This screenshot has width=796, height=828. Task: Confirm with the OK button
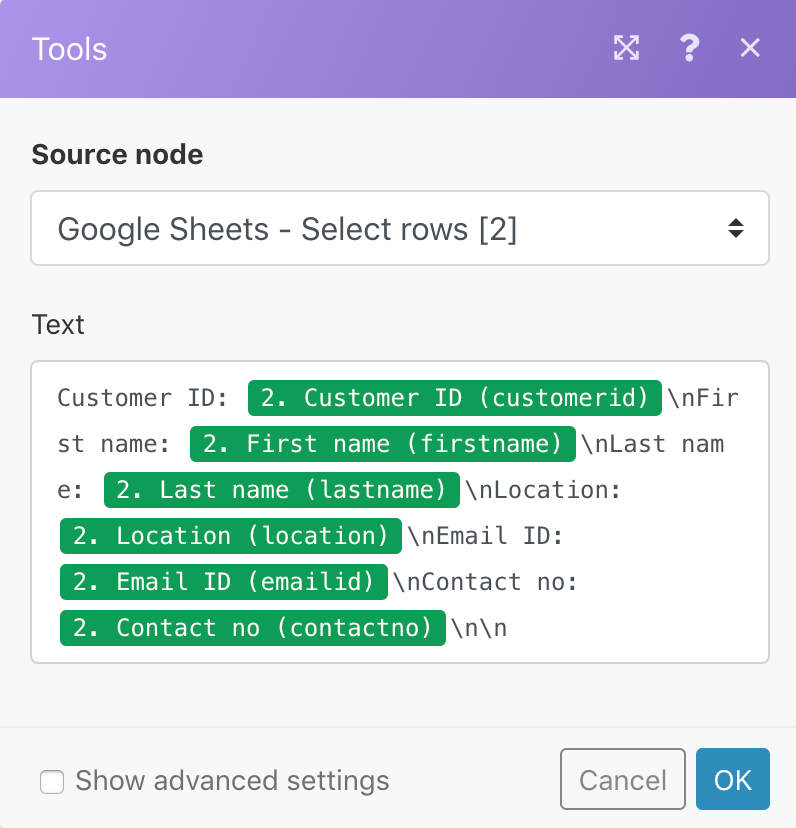[x=732, y=779]
